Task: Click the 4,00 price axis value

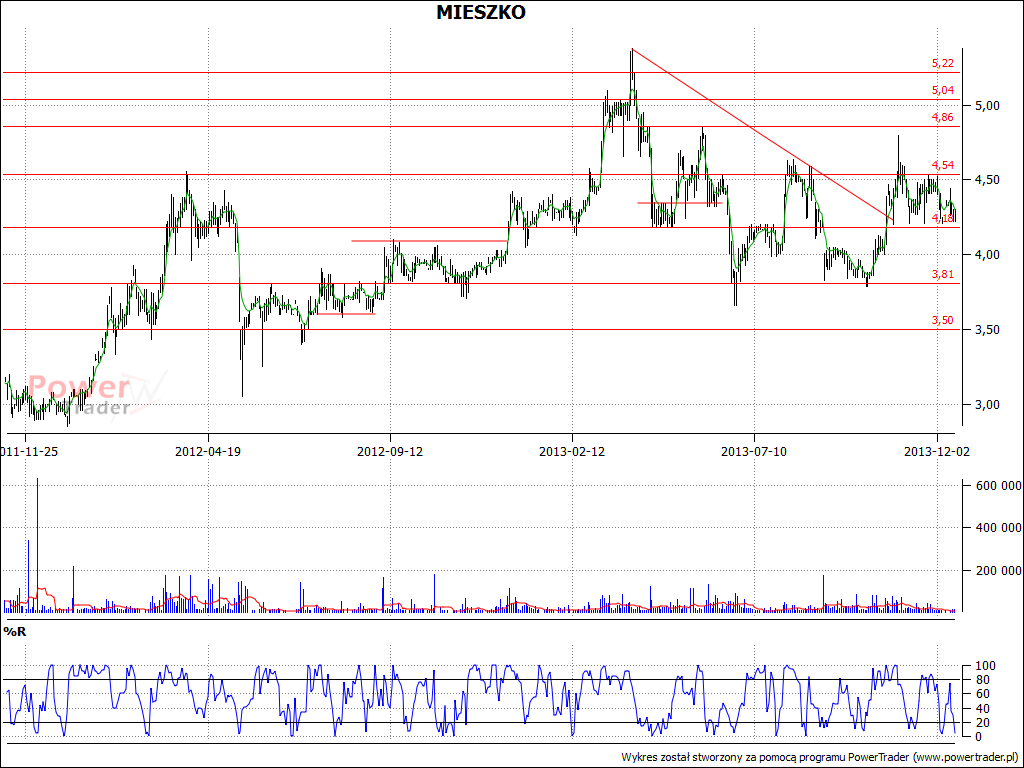Action: [x=987, y=255]
